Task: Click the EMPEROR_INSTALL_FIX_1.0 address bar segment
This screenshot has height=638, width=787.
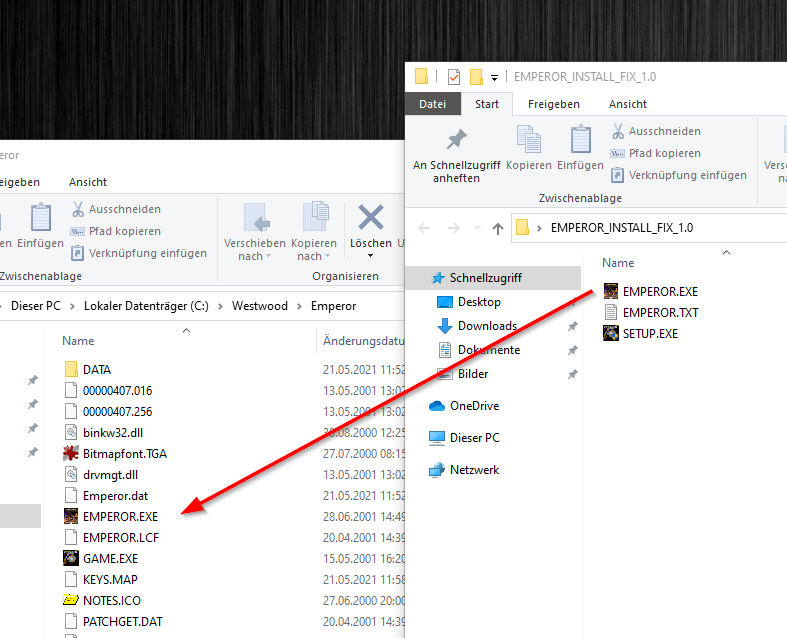Action: point(622,228)
